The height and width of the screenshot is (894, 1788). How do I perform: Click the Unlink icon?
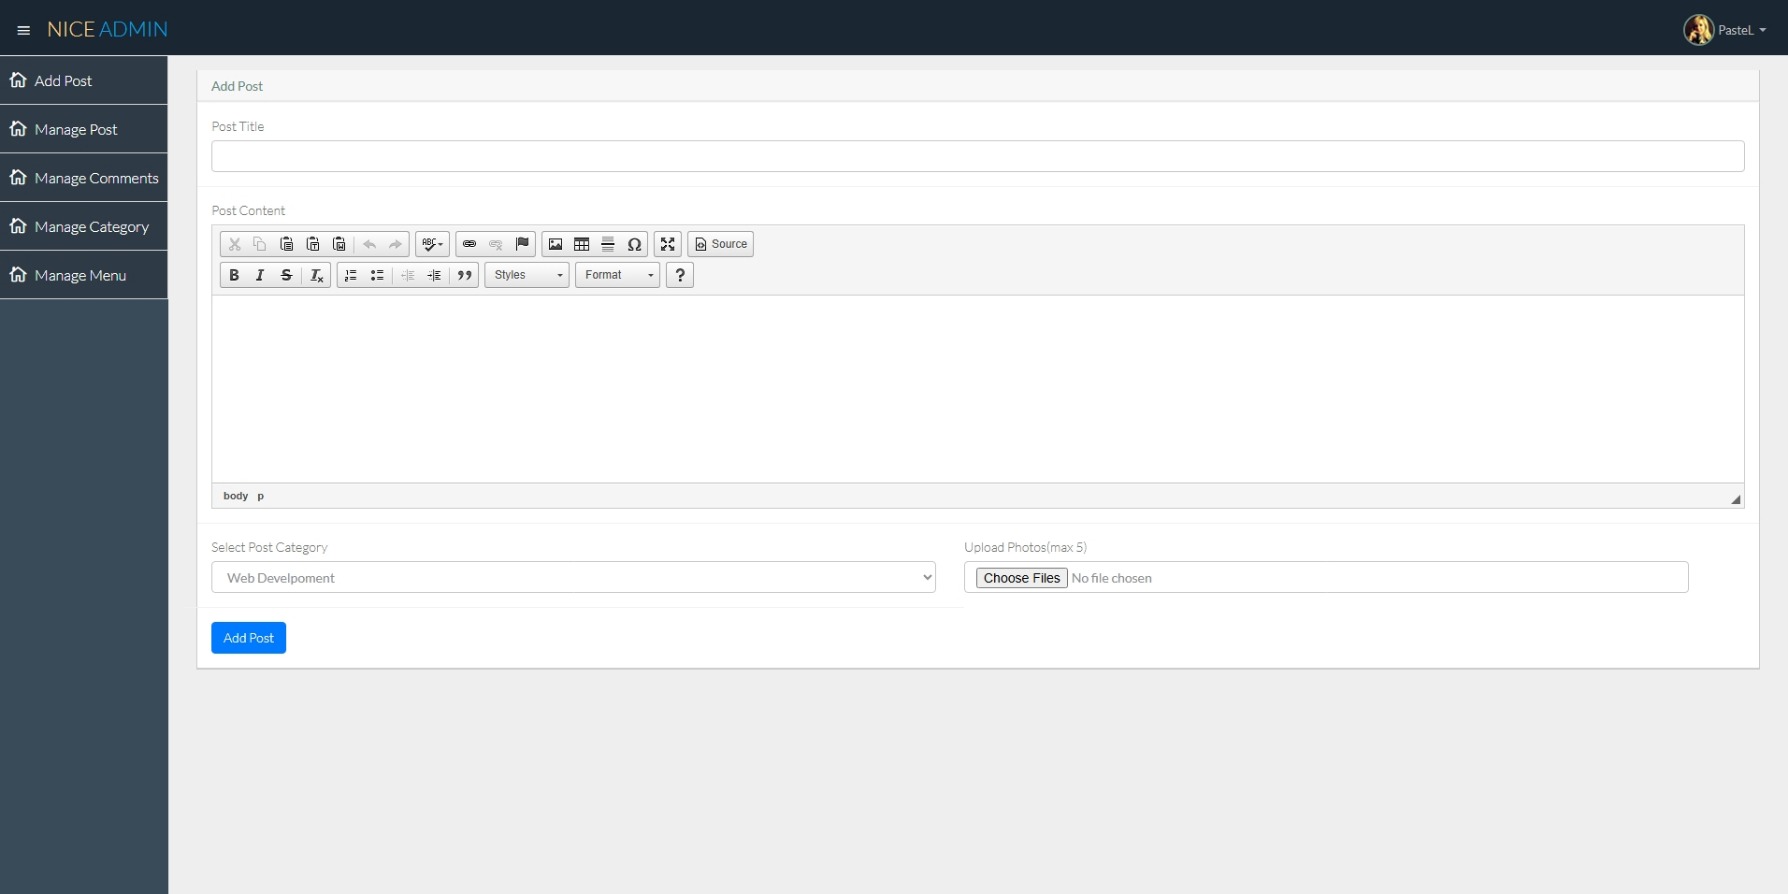(495, 244)
